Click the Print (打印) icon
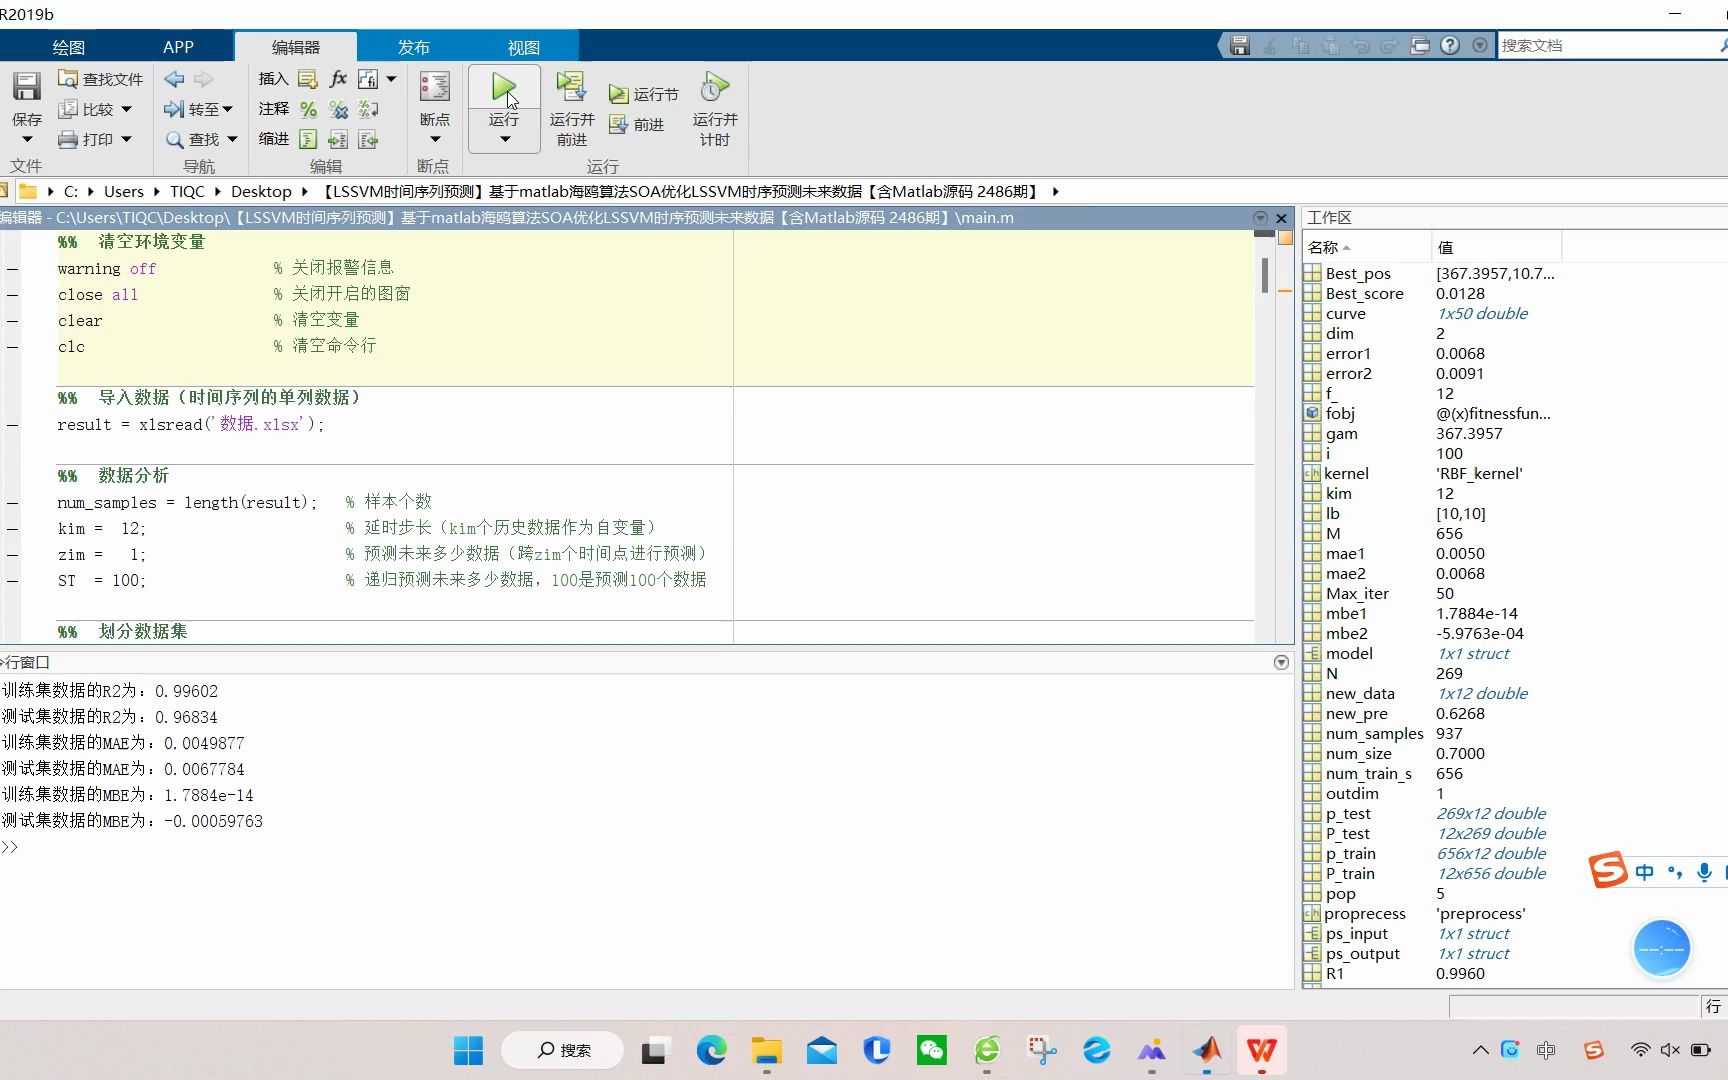 click(x=68, y=139)
